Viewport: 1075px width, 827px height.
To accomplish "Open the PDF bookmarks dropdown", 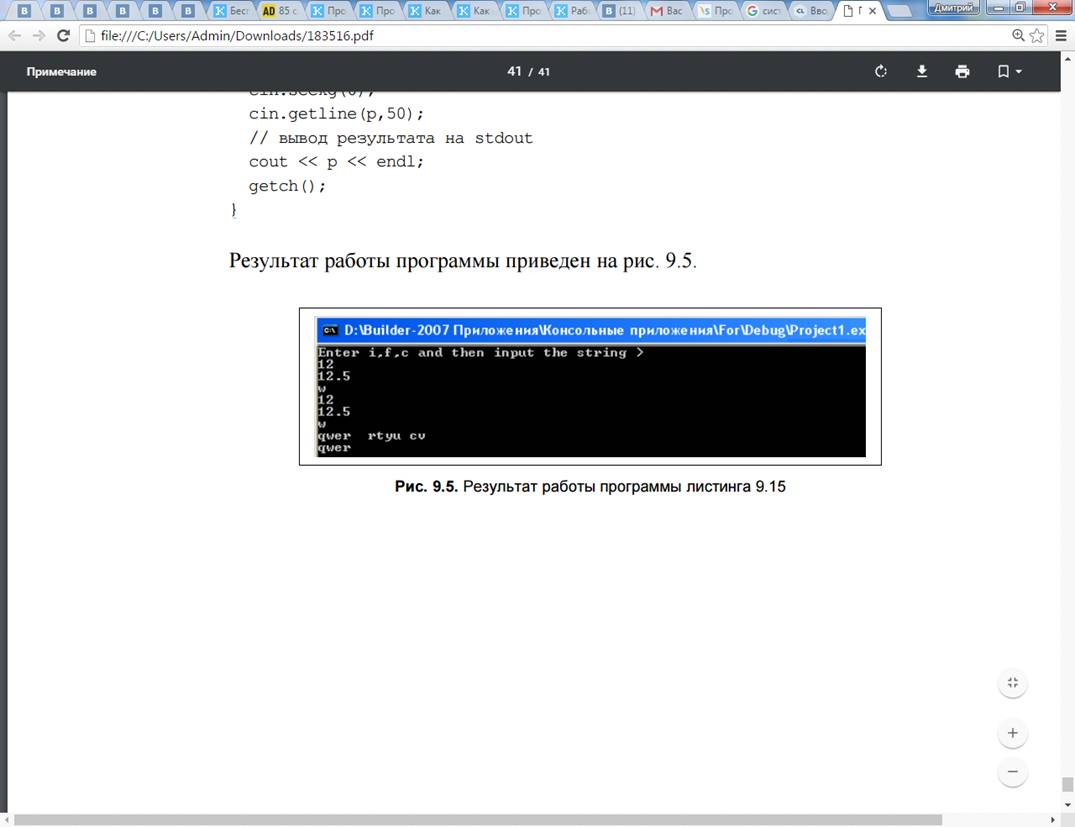I will coord(1008,71).
